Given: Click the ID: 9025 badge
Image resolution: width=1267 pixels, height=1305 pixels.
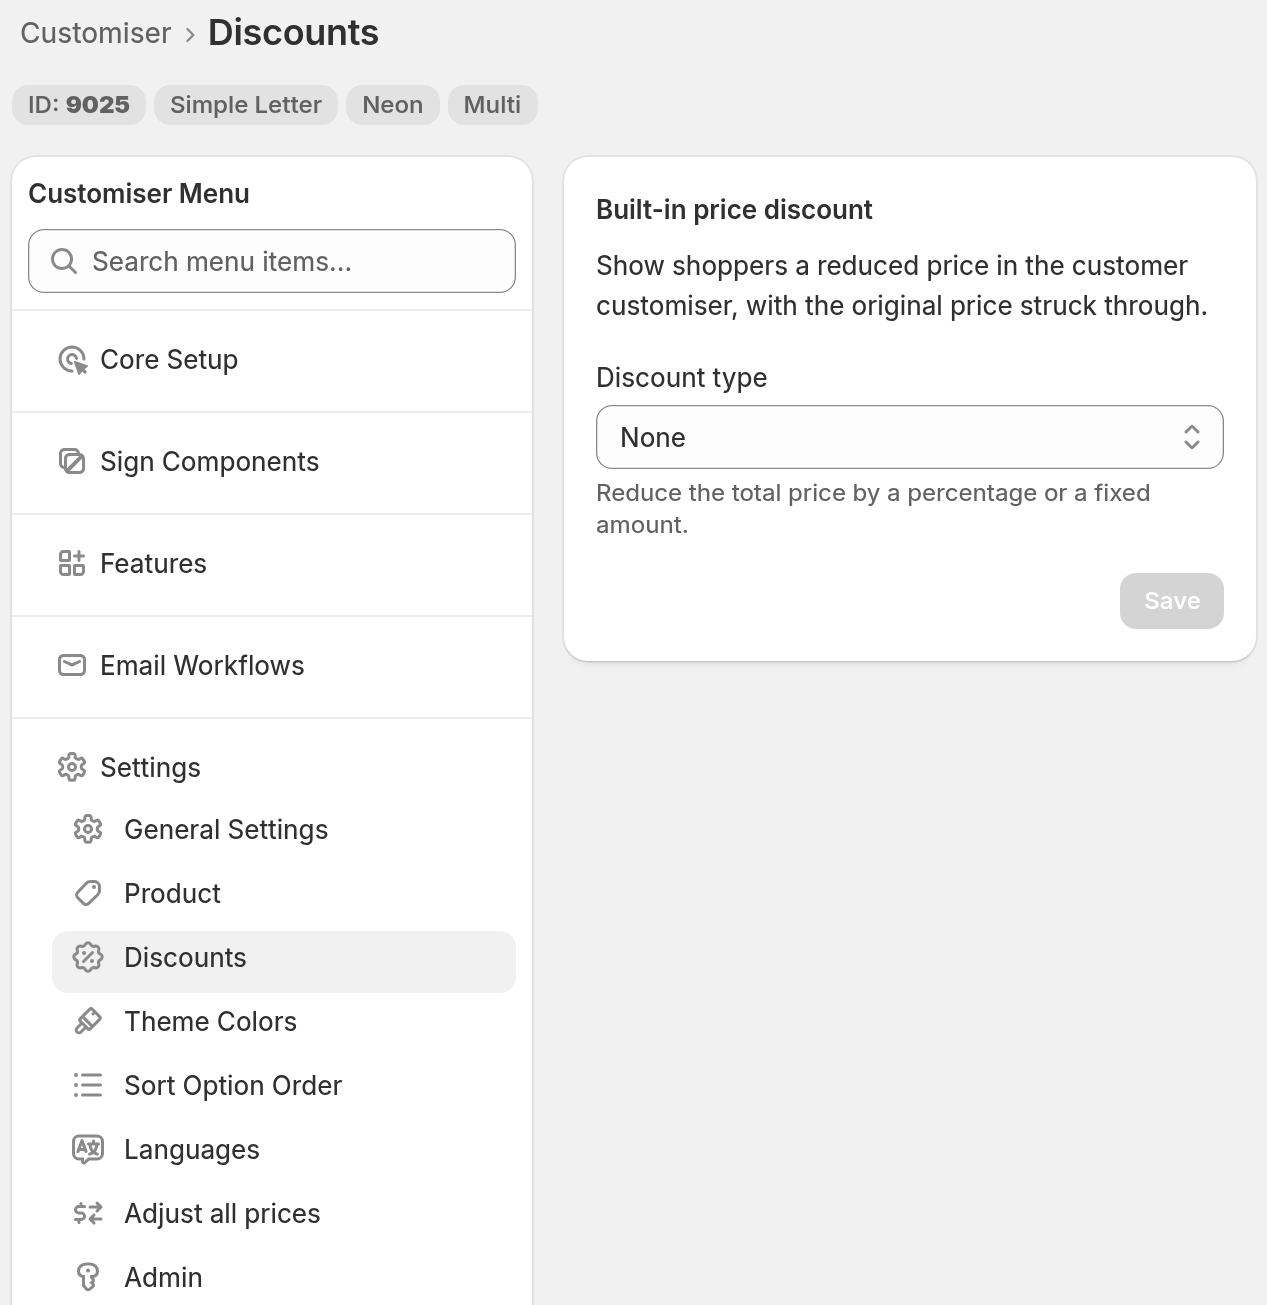Looking at the screenshot, I should (79, 105).
